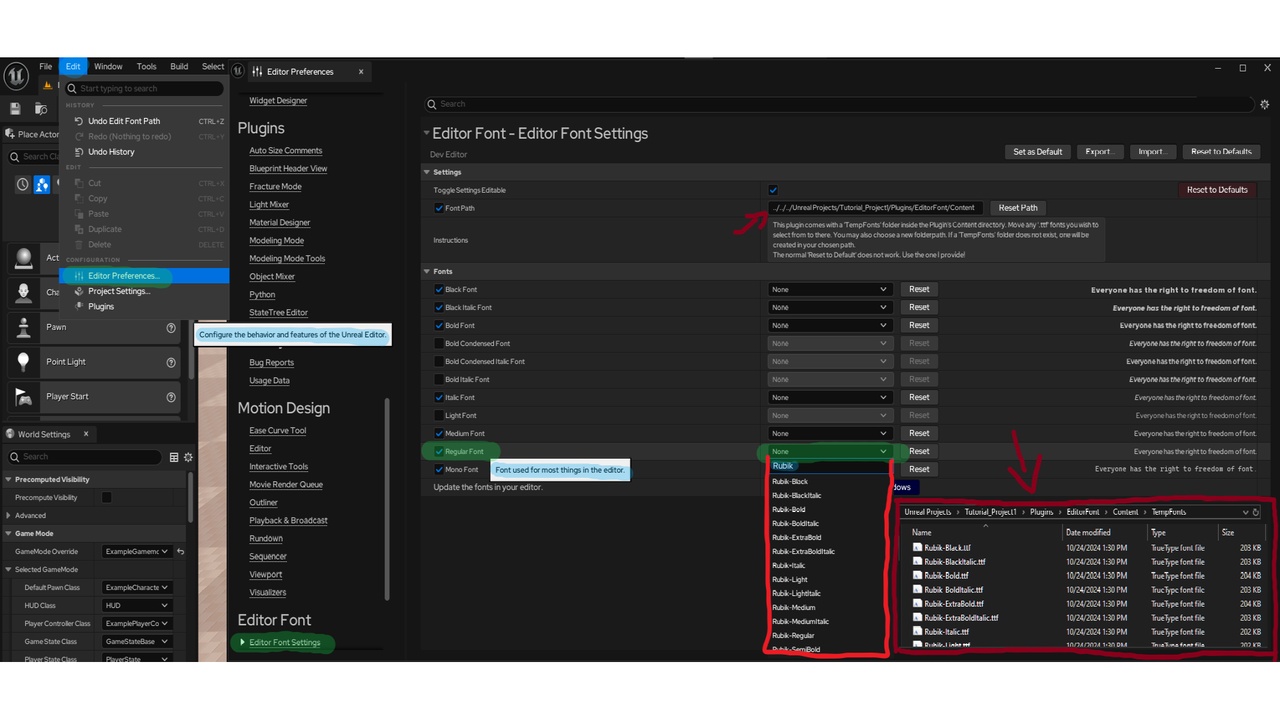Click the Set as Default button
Viewport: 1280px width, 720px height.
pyautogui.click(x=1037, y=152)
